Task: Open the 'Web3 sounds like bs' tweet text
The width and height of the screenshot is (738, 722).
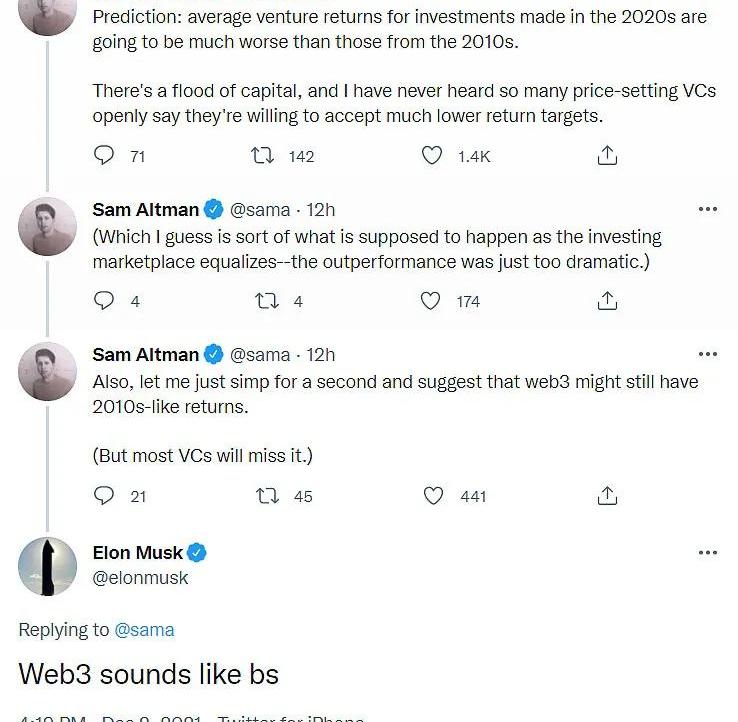Action: tap(149, 674)
